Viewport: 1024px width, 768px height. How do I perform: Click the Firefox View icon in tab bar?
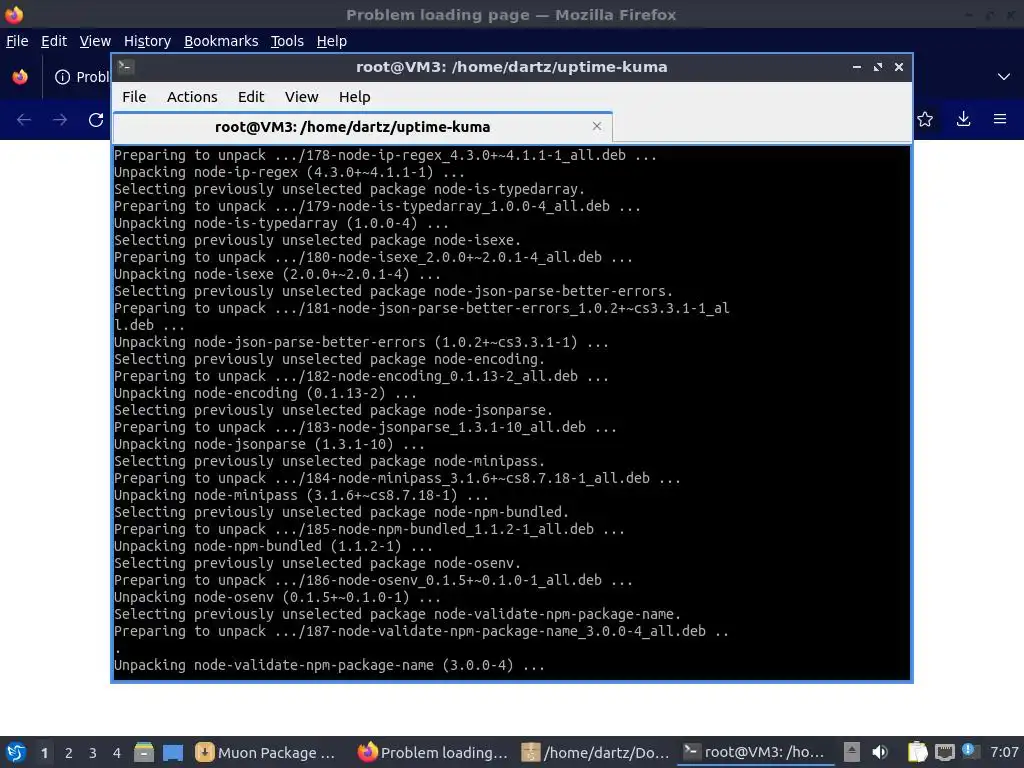click(20, 77)
